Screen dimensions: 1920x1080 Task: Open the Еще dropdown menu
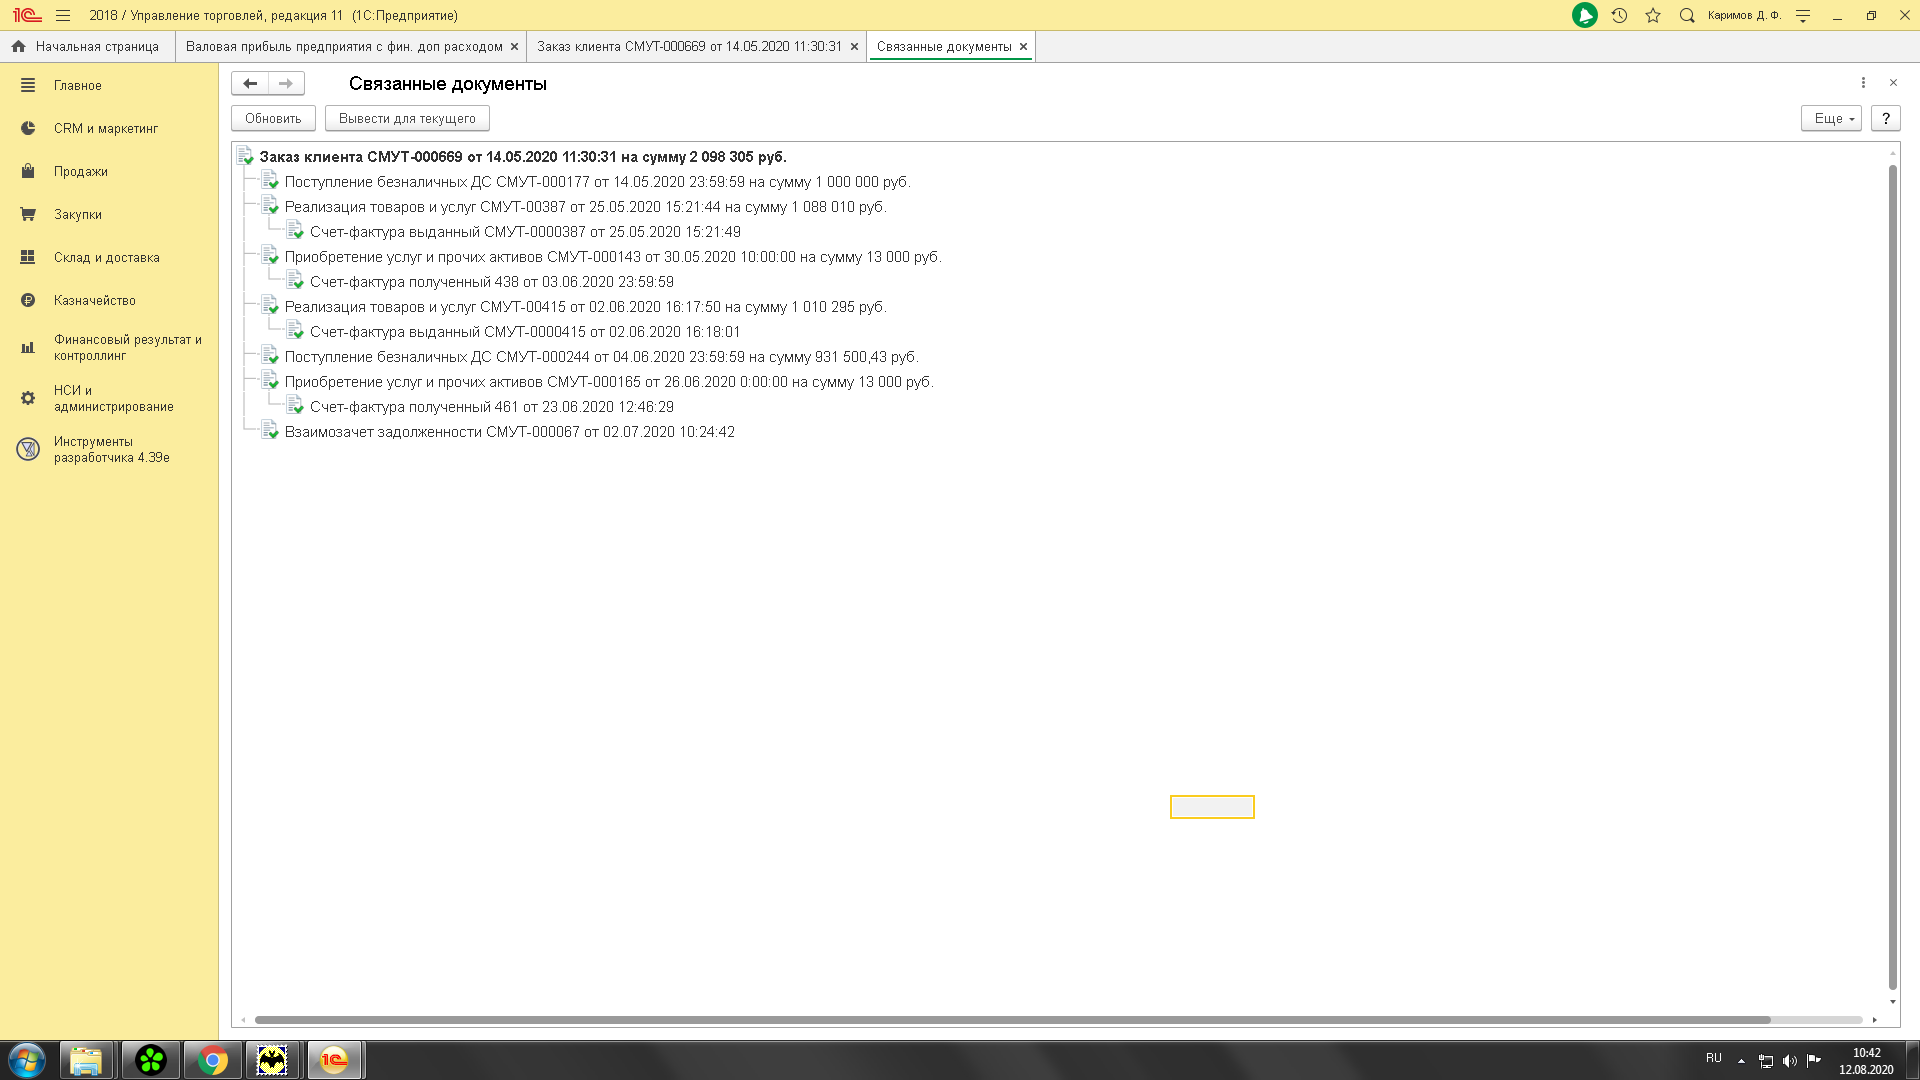point(1831,119)
